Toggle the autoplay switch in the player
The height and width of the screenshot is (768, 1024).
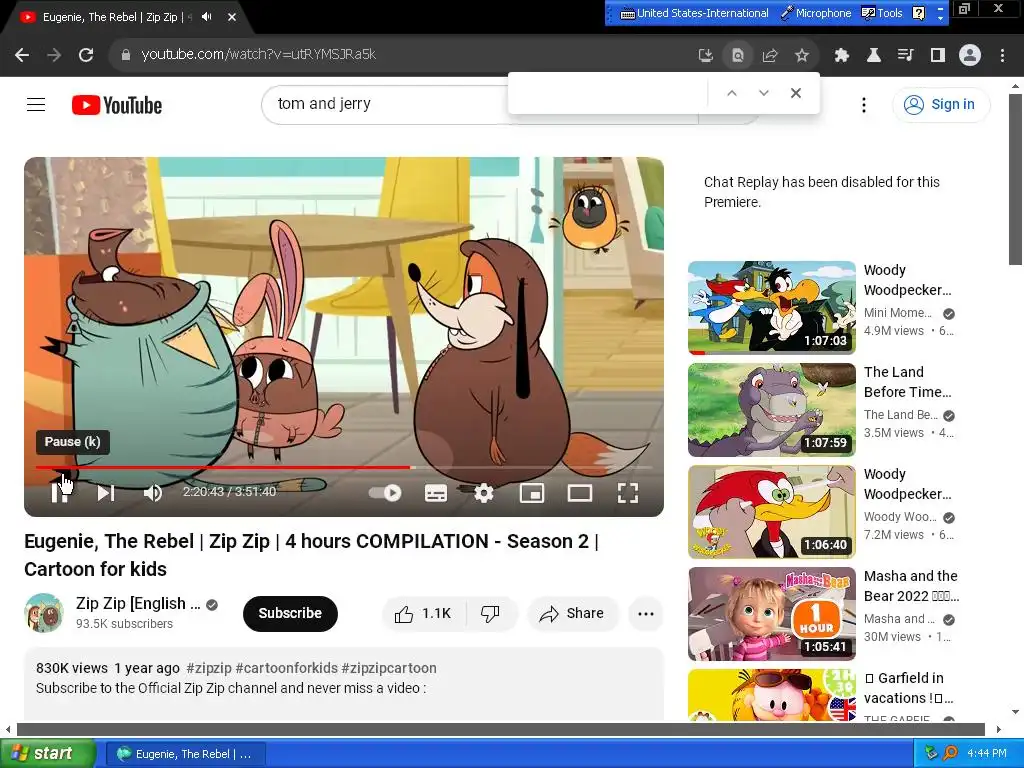coord(385,493)
